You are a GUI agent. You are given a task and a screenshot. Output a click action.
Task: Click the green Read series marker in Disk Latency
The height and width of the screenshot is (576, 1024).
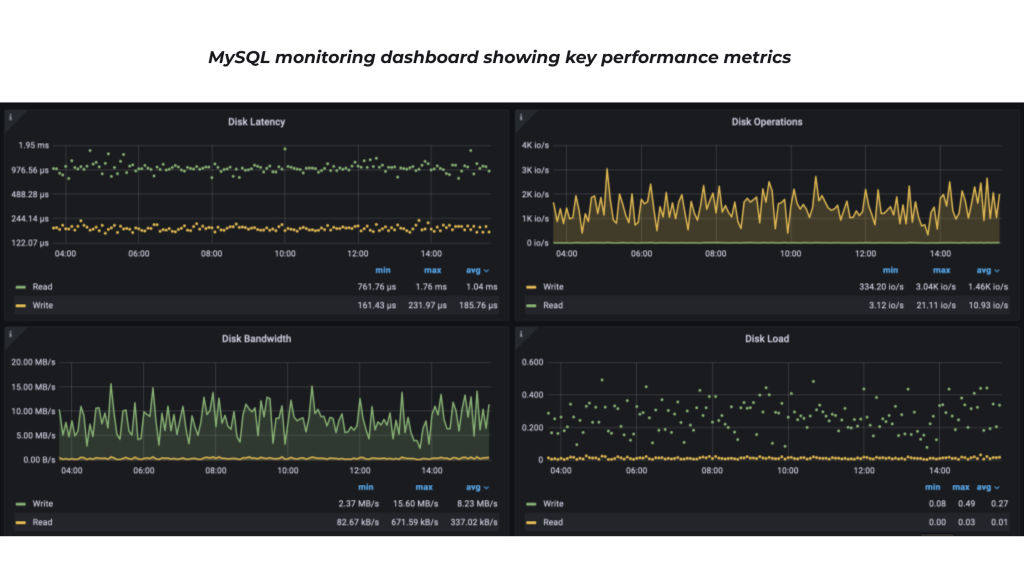point(22,287)
